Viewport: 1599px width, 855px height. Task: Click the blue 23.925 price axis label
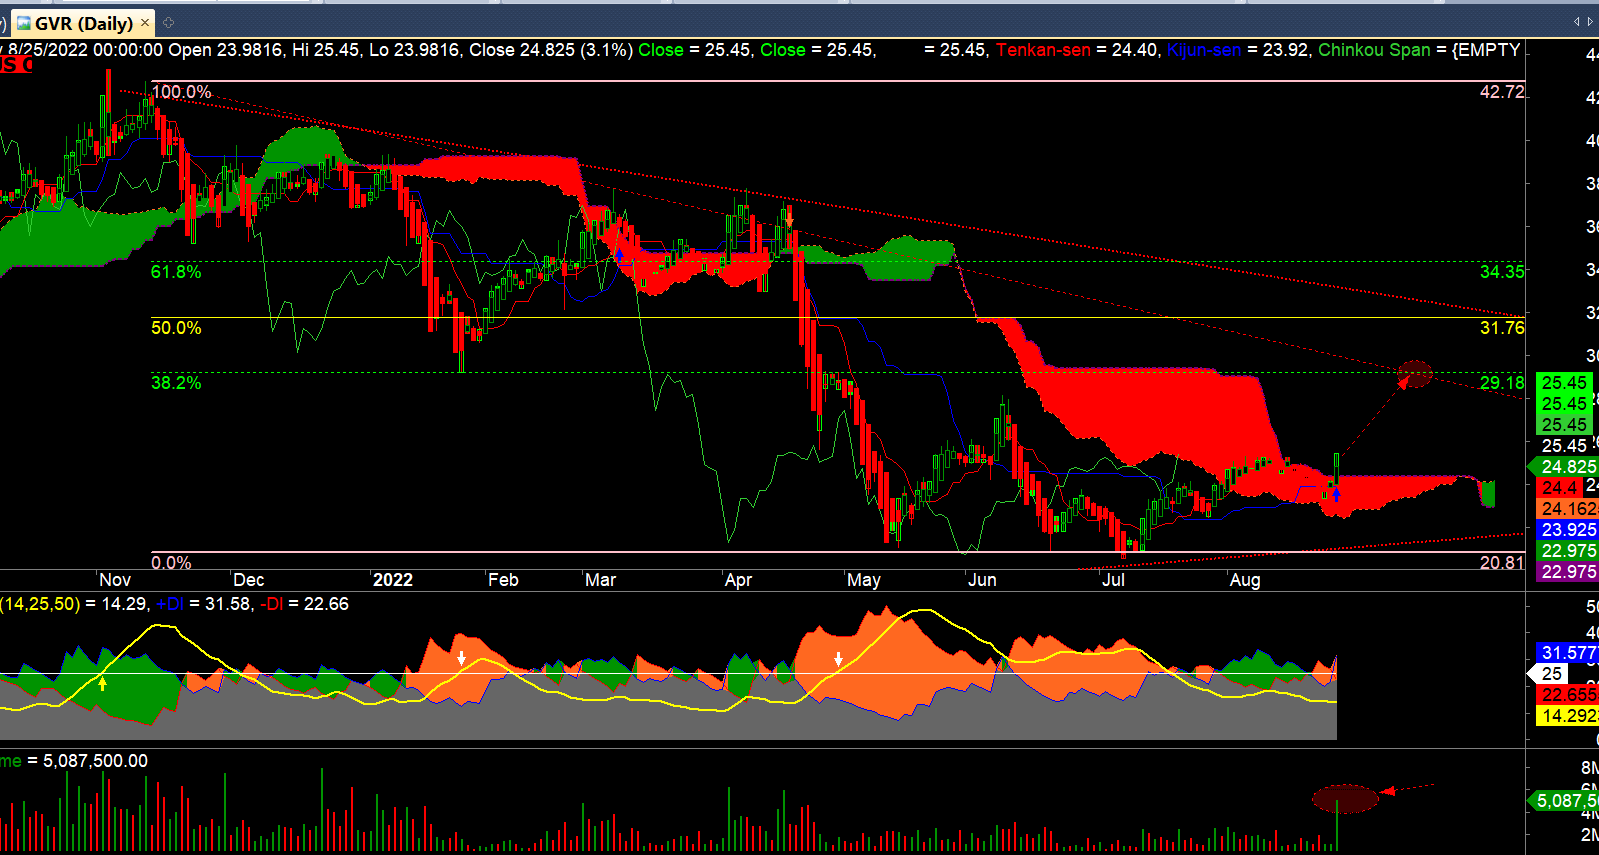click(x=1568, y=530)
